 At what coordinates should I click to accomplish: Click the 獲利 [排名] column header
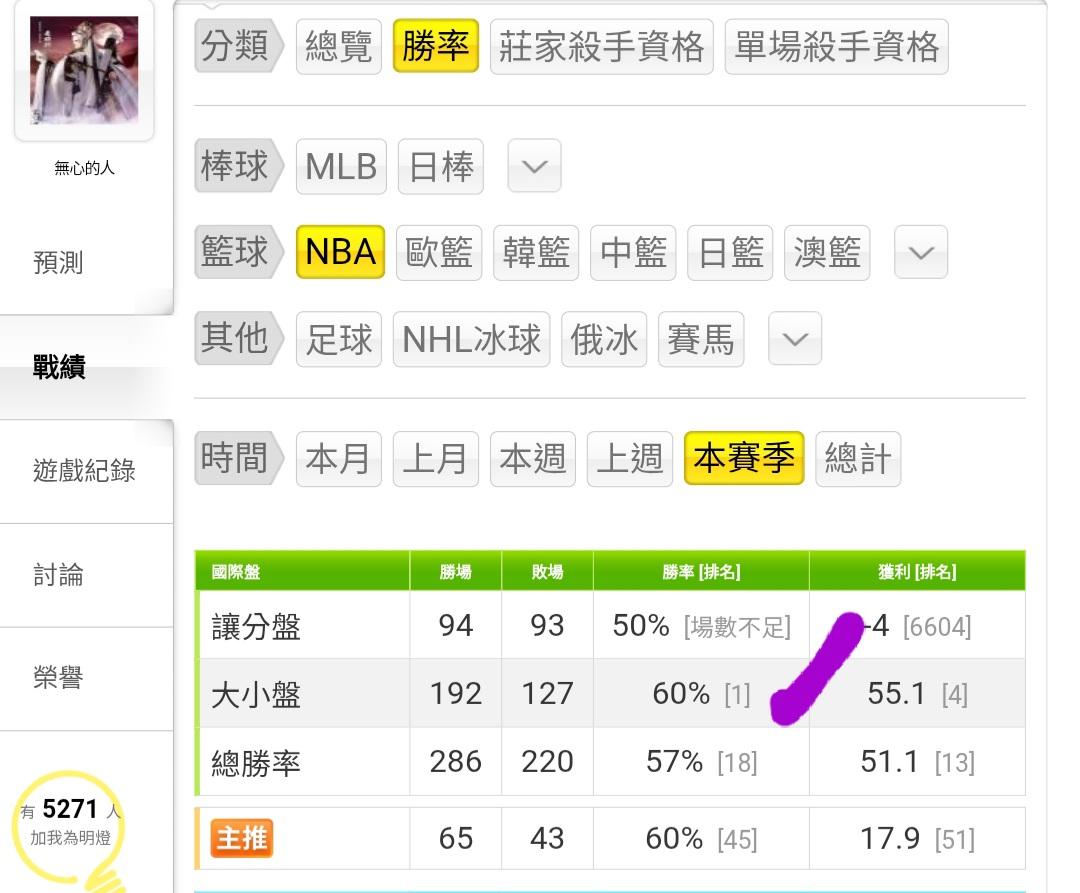(917, 571)
